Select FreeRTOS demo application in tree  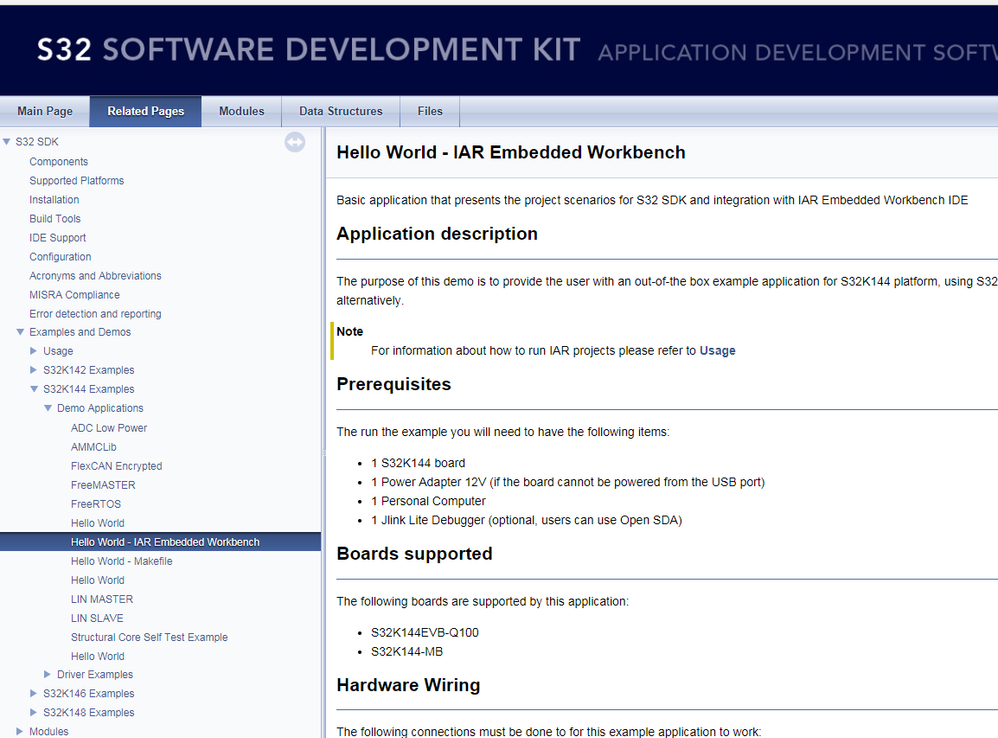coord(96,504)
